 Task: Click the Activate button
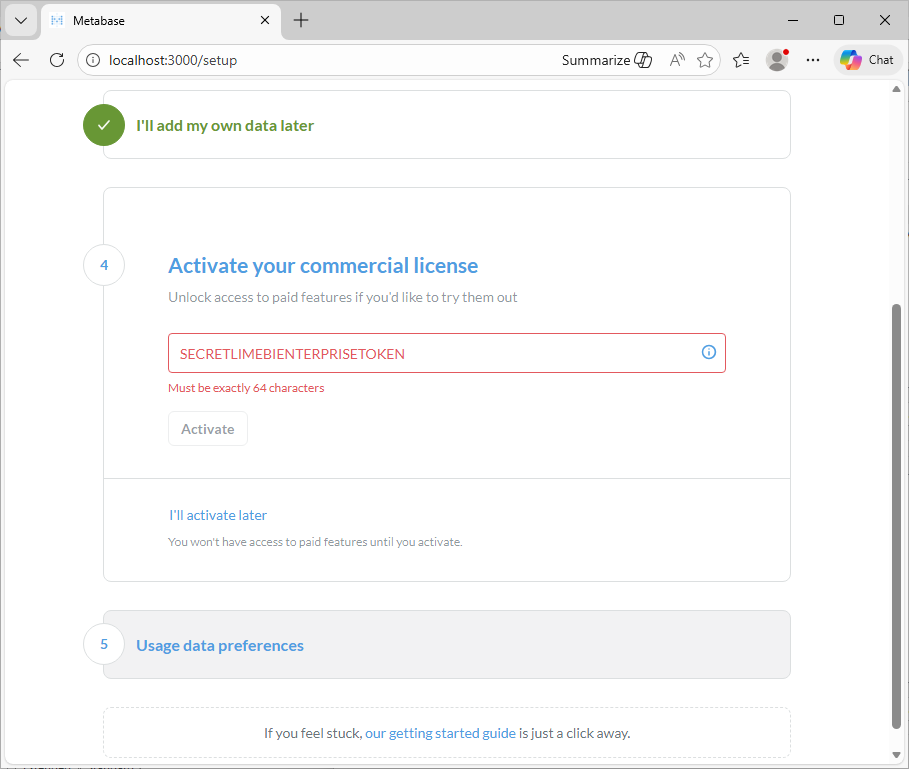coord(208,429)
